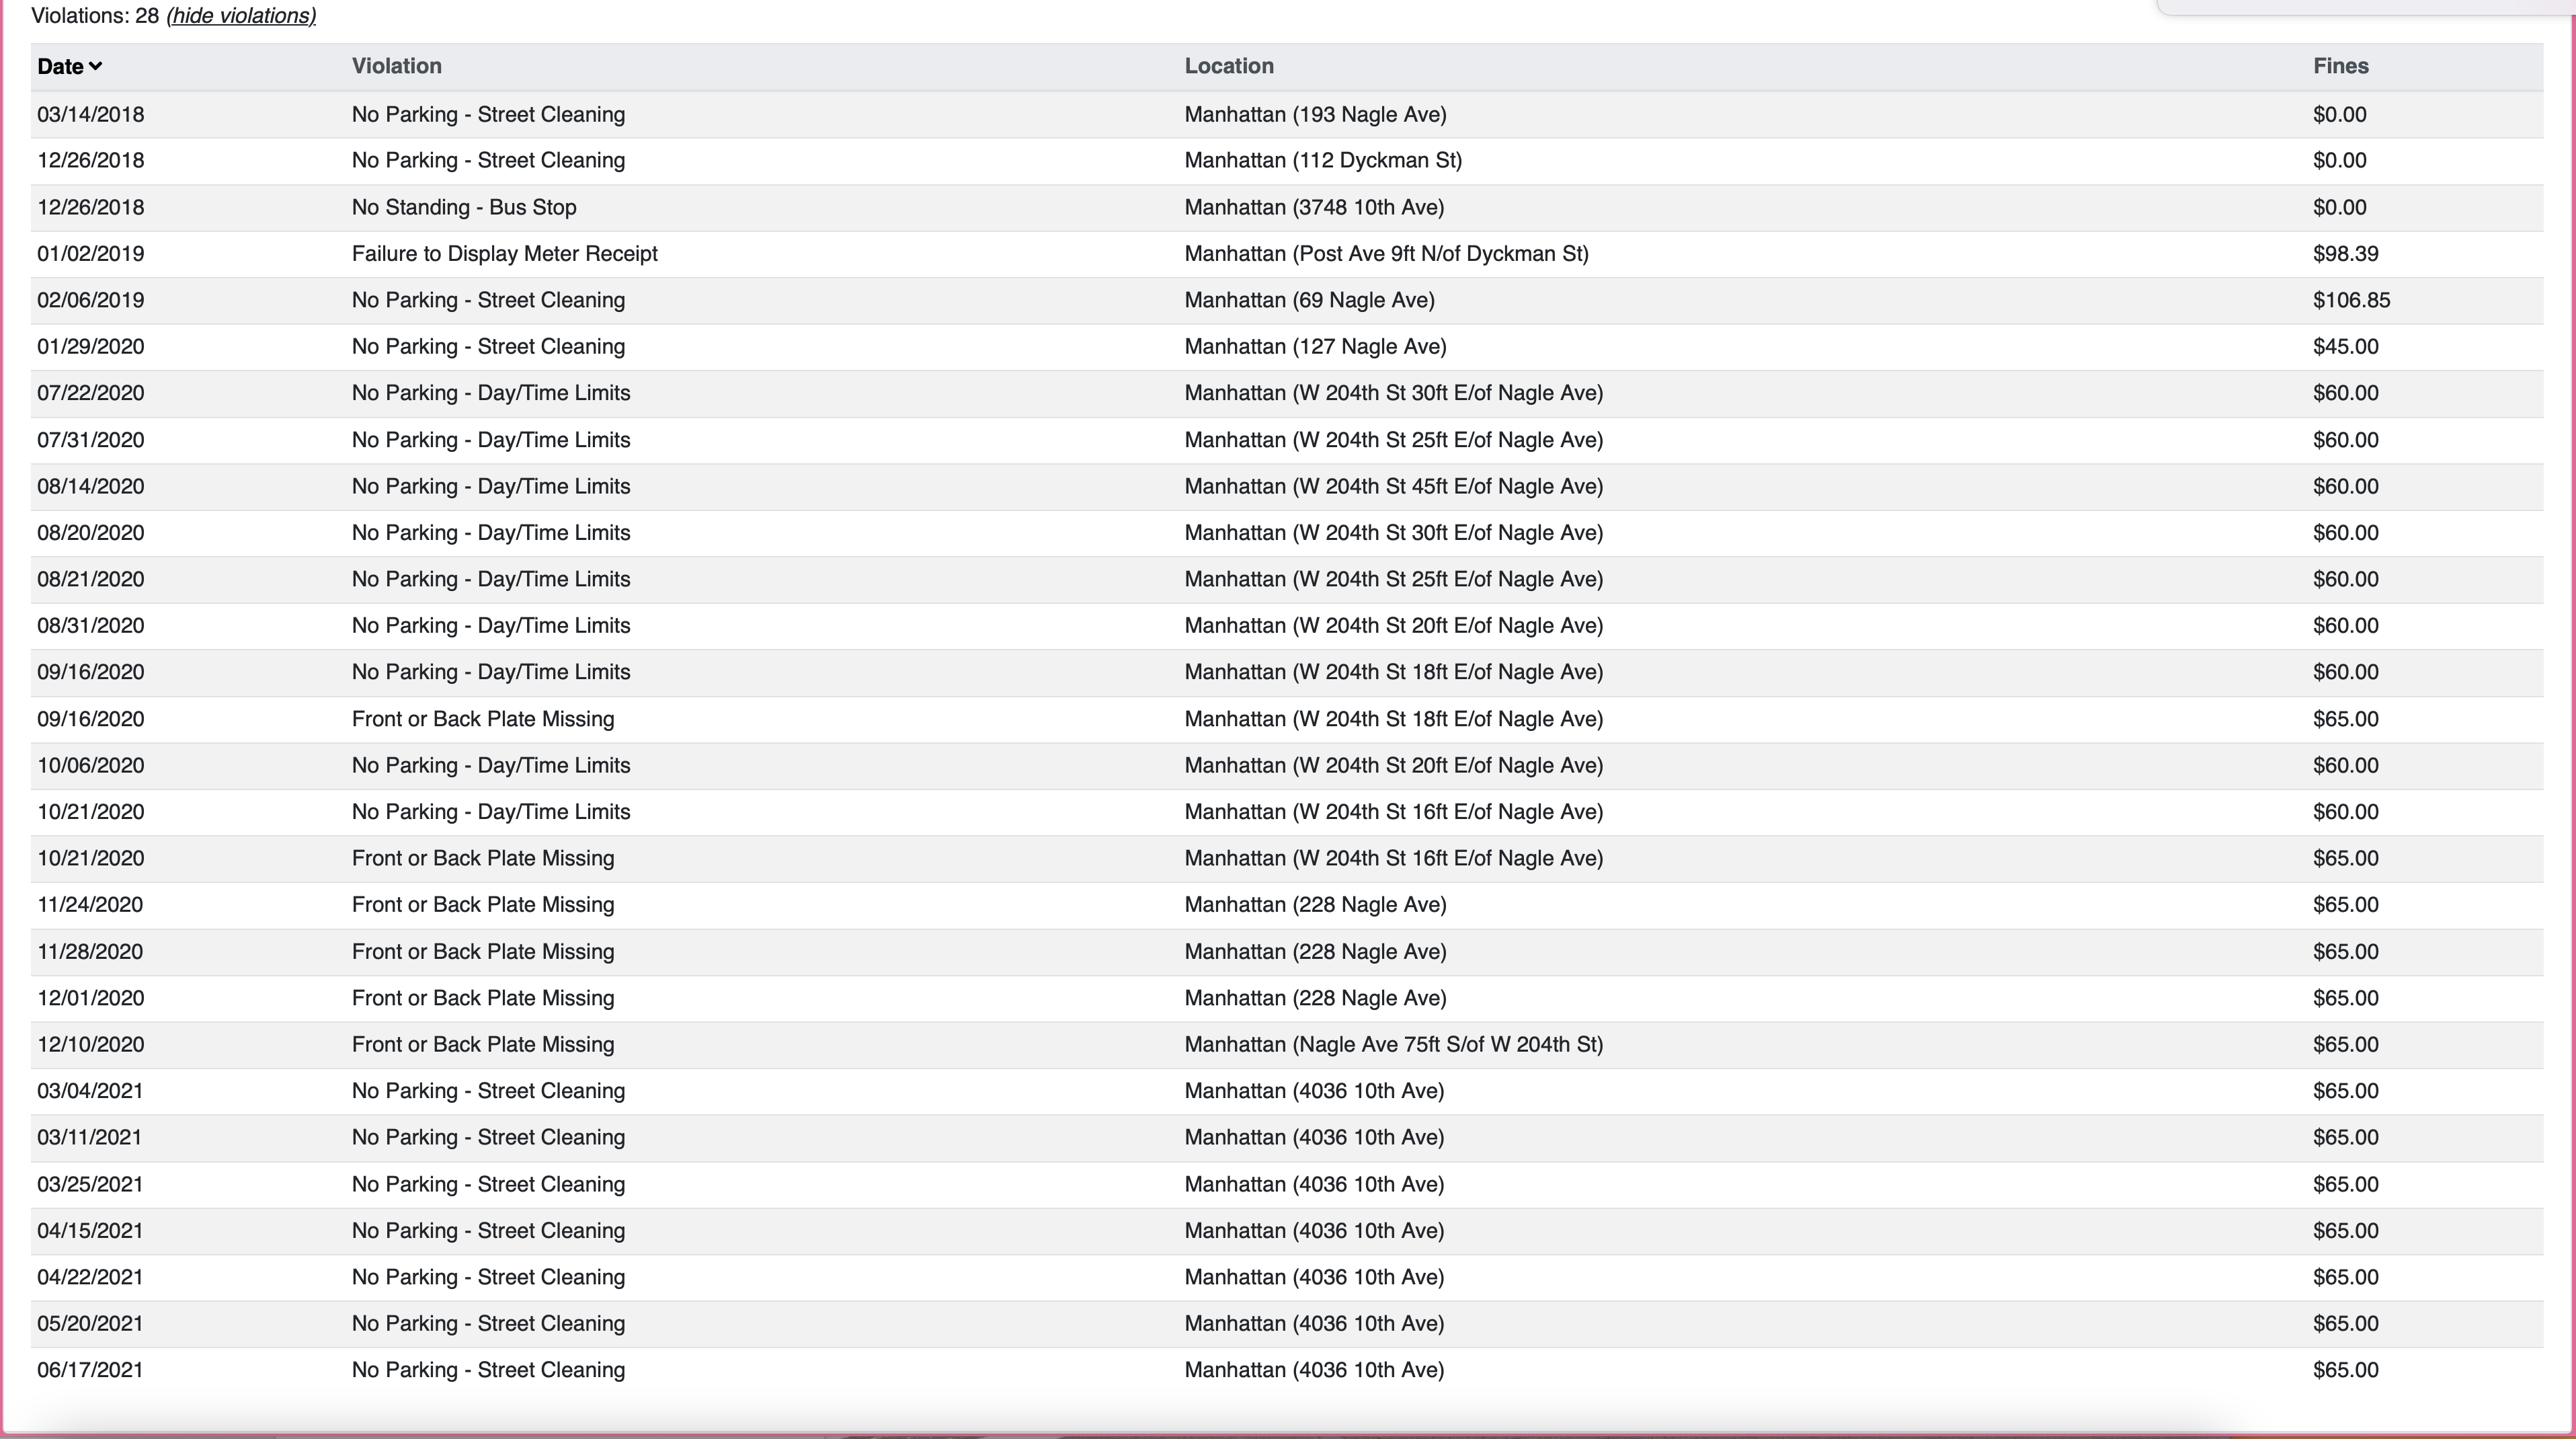Screen dimensions: 2576x1439
Task: Click the No Standing - Bus Stop violation
Action: point(463,208)
